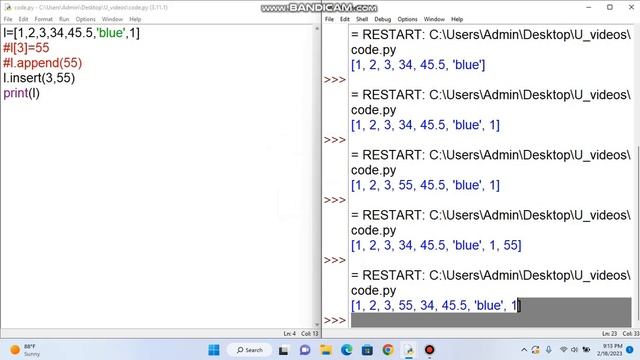The height and width of the screenshot is (360, 640).
Task: Click the Col: 13 editor status entry
Action: tap(309, 333)
